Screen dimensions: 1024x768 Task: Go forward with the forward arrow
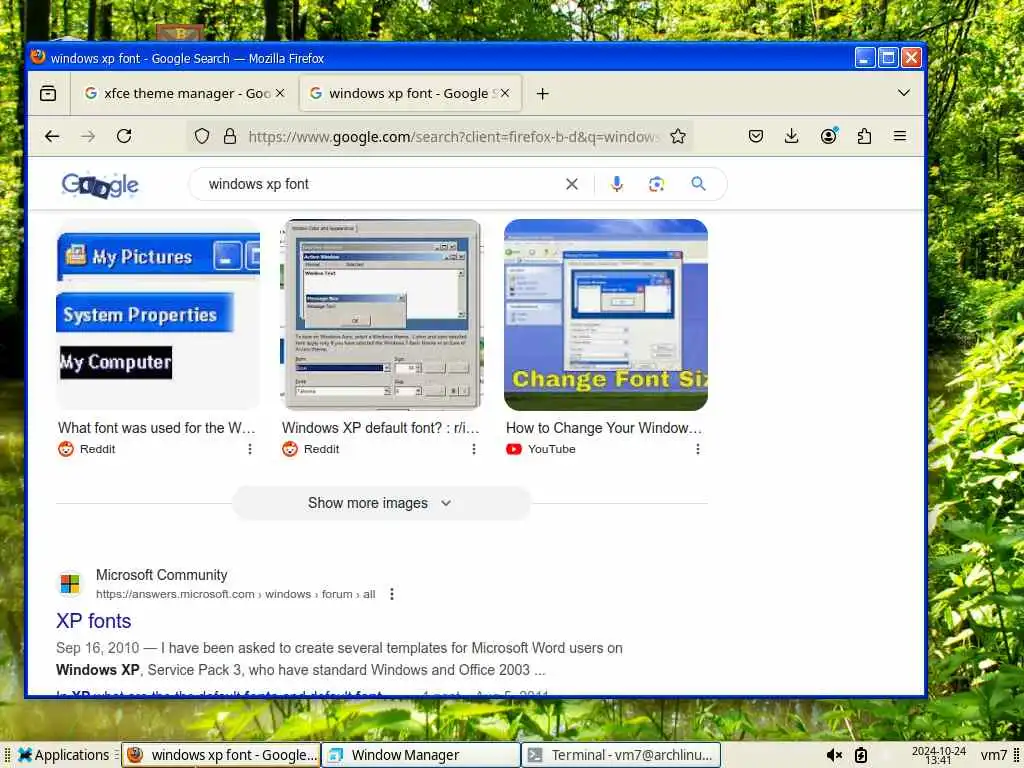[x=88, y=136]
